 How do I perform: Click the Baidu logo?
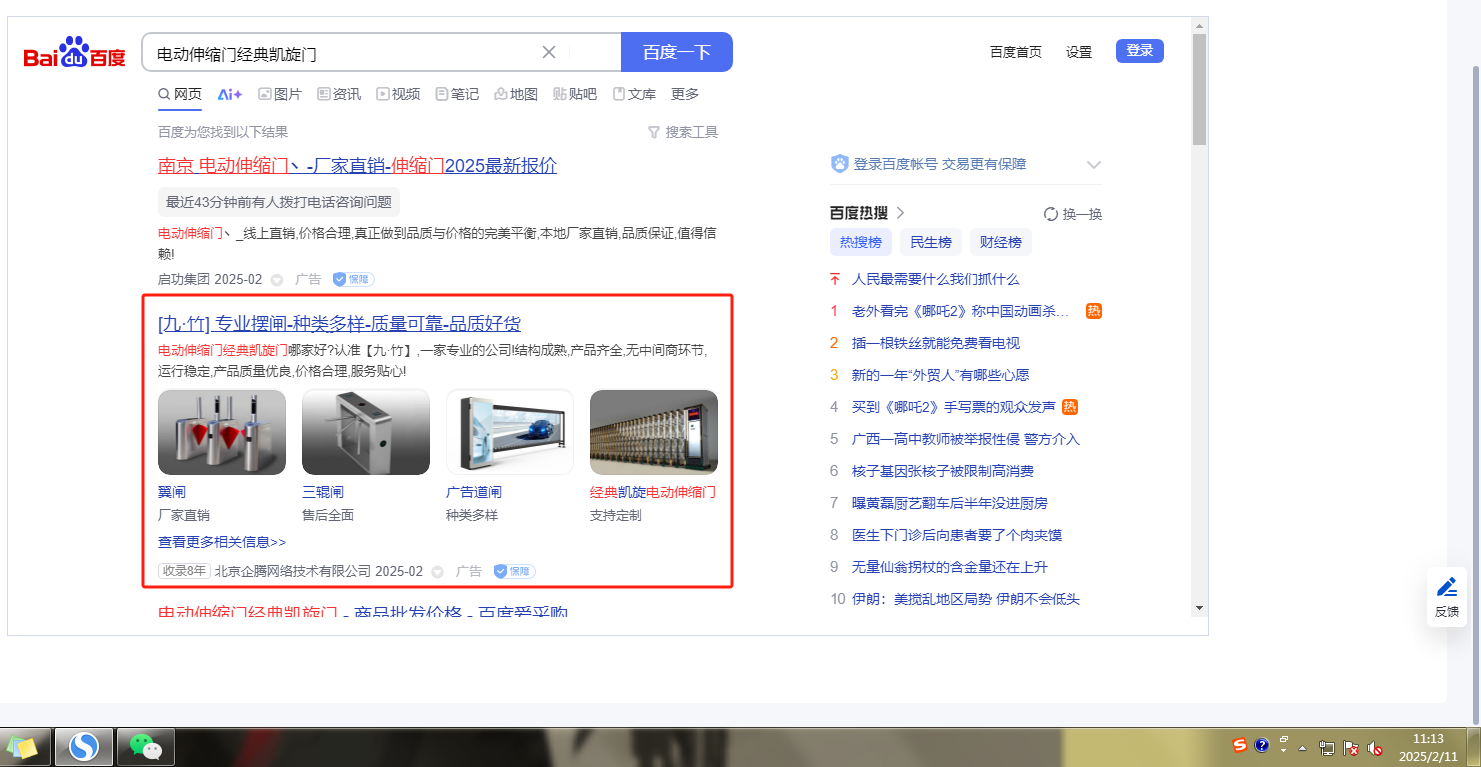tap(75, 53)
